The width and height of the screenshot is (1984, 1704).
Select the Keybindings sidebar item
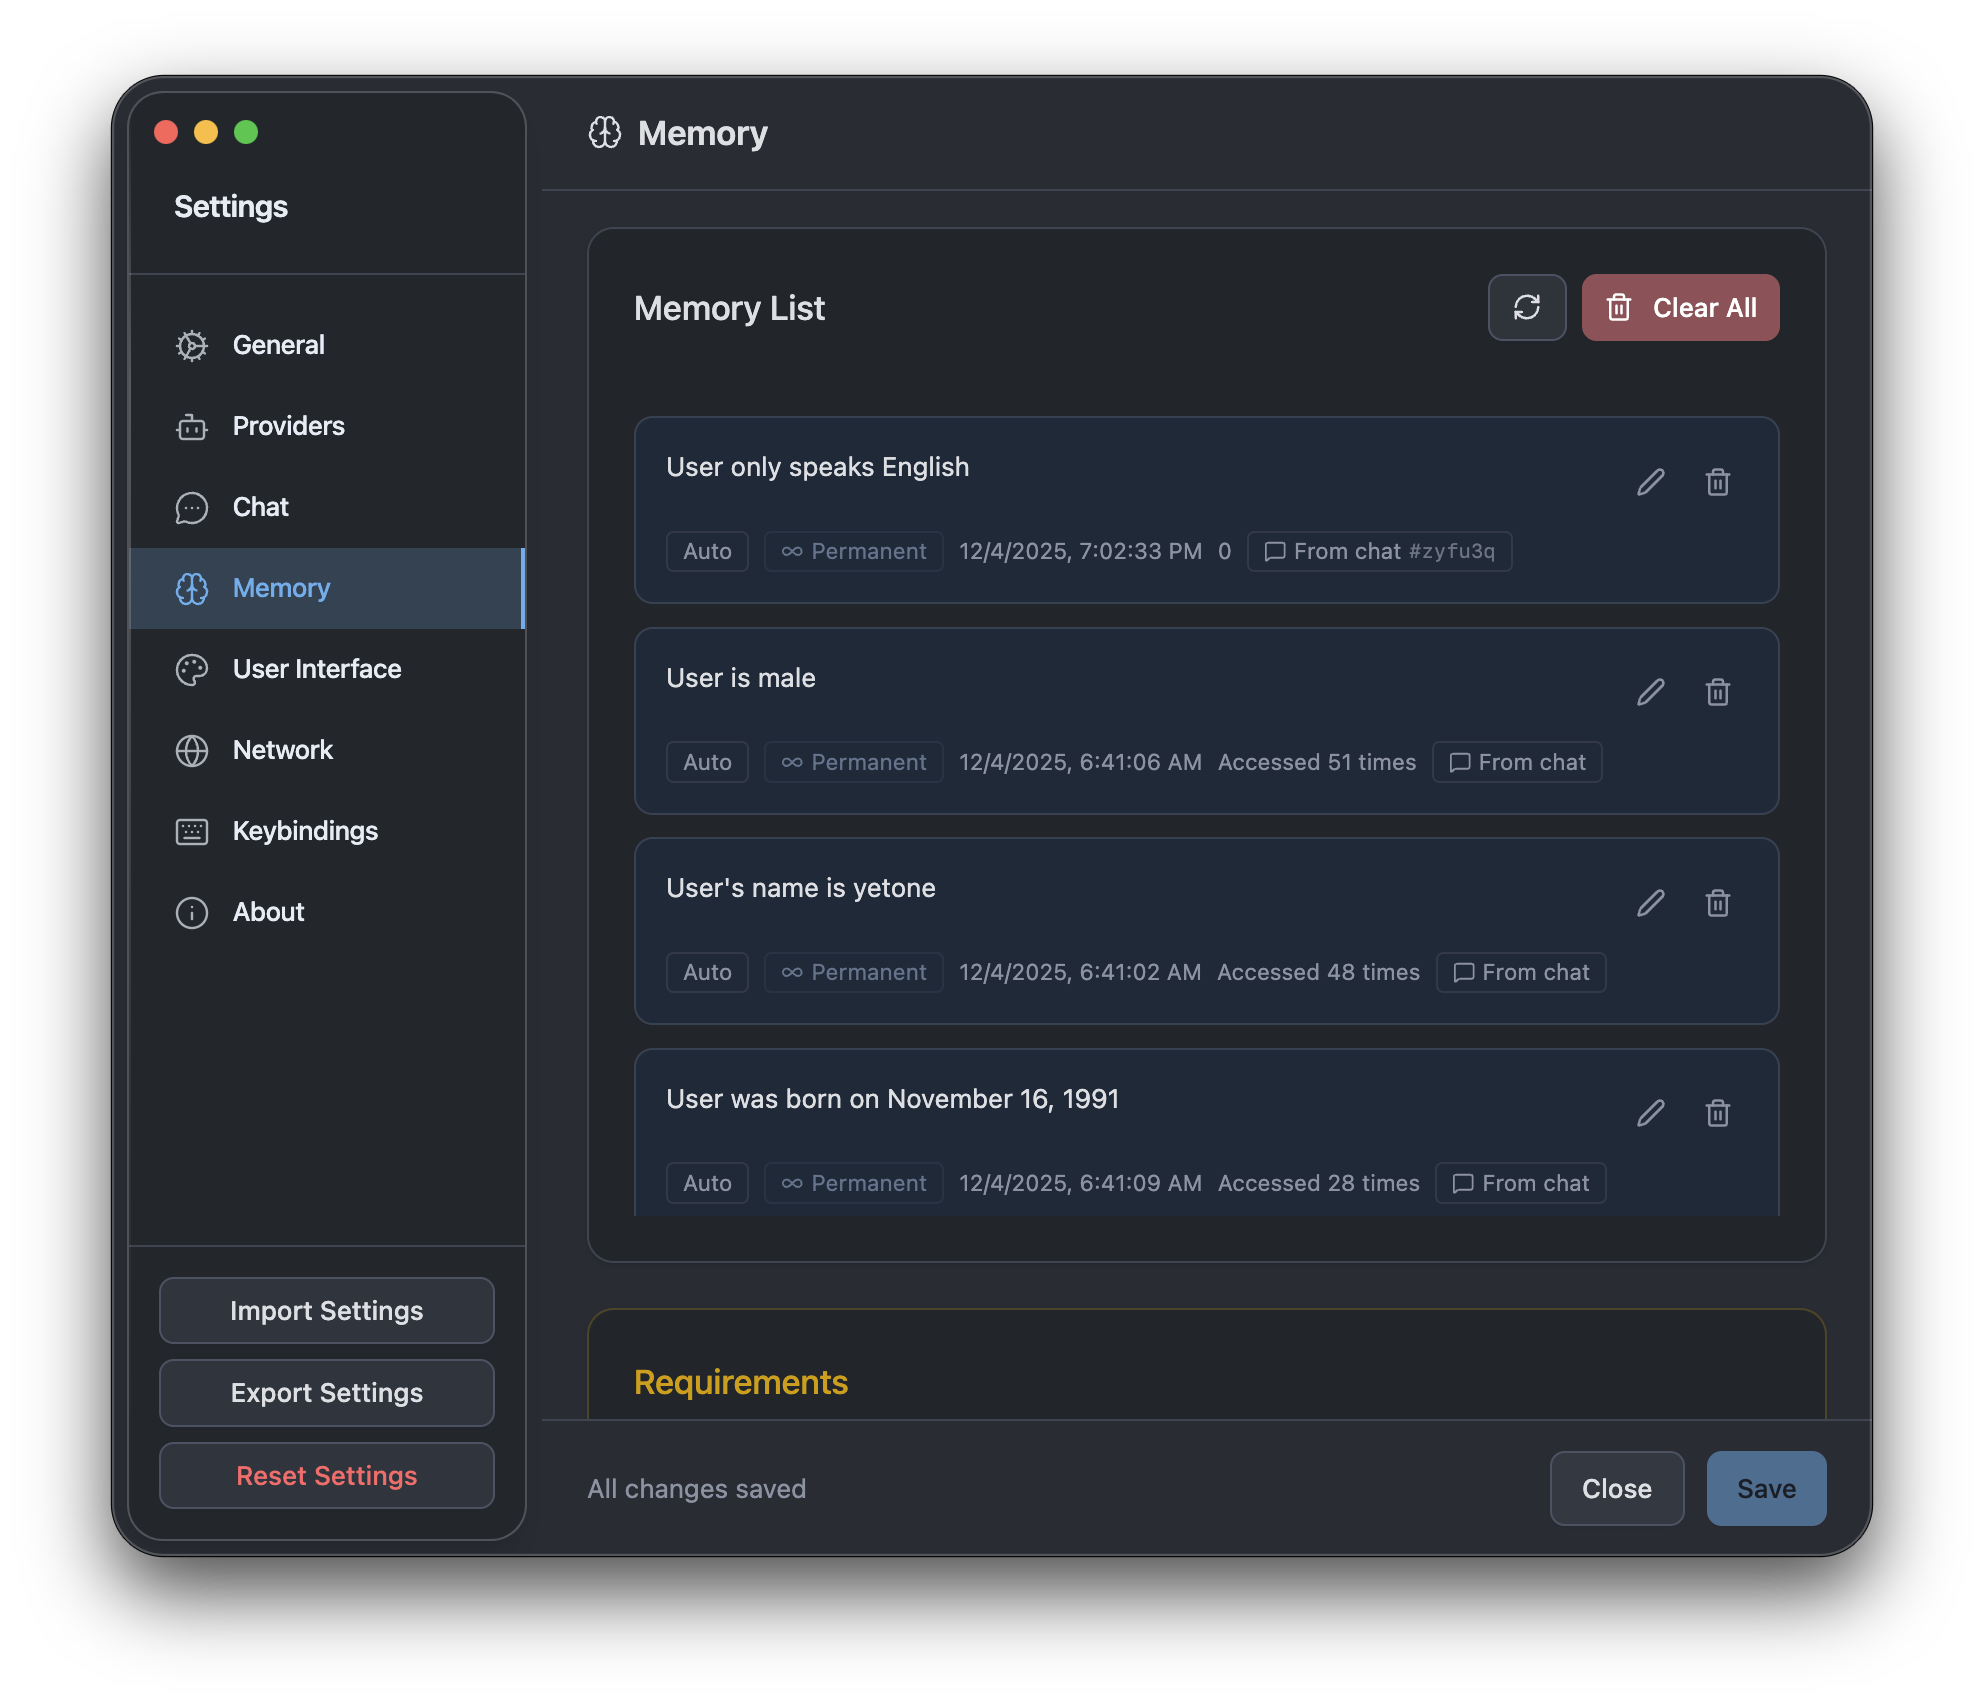pyautogui.click(x=304, y=831)
